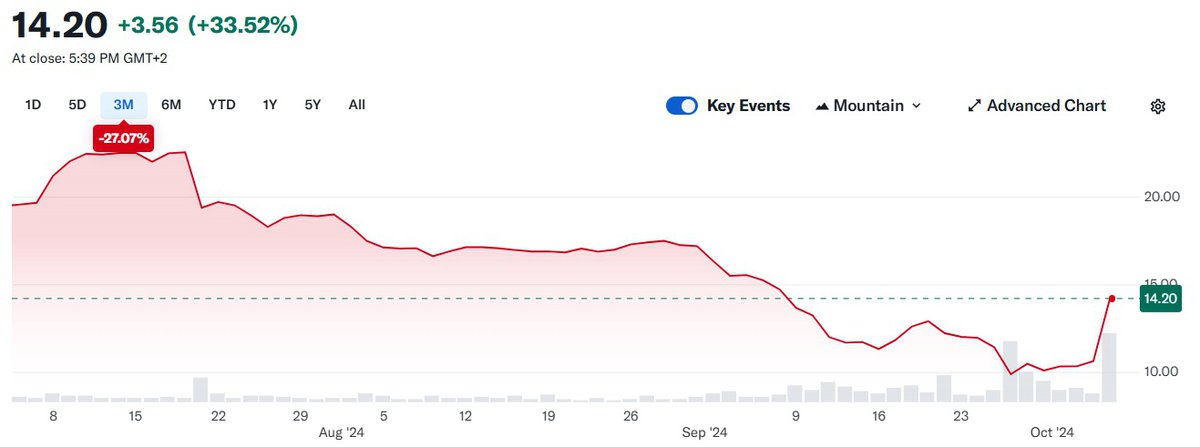Click the Advanced Chart expand arrows icon

pyautogui.click(x=974, y=106)
